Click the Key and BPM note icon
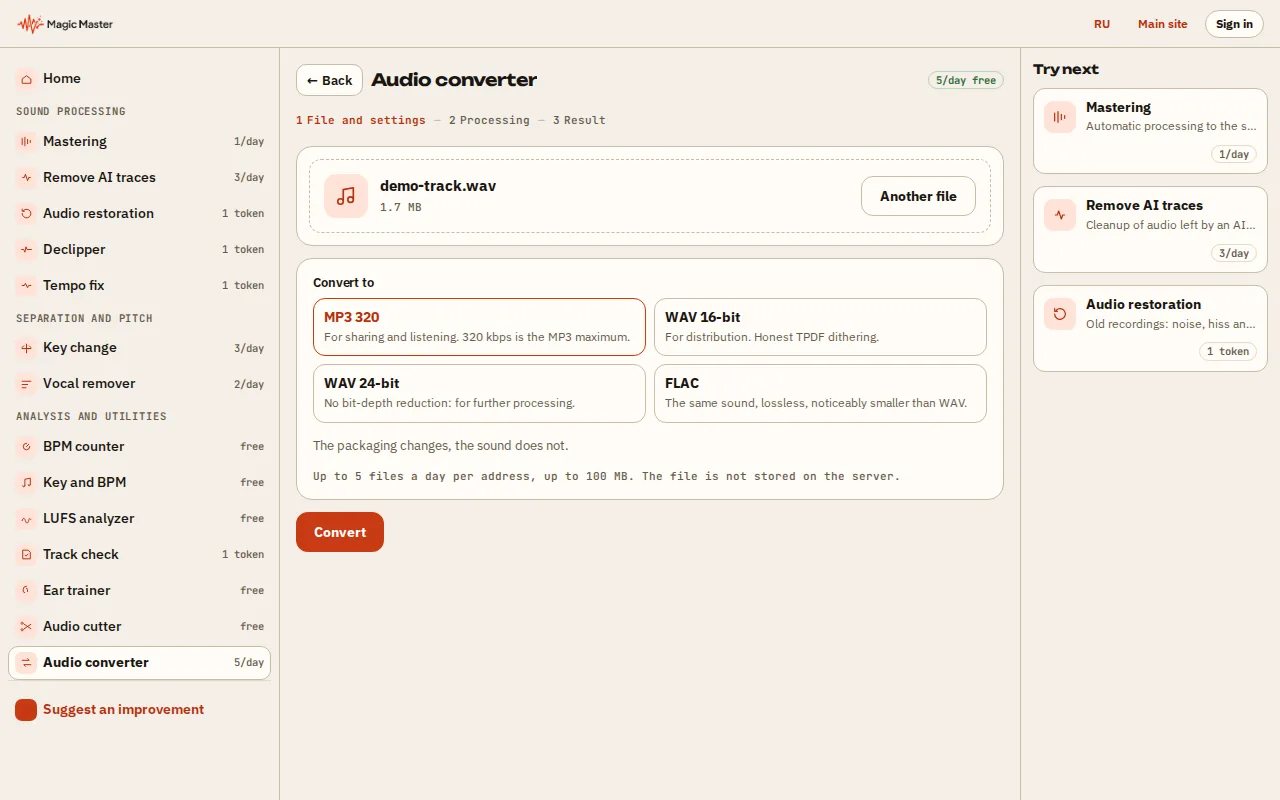 point(26,483)
